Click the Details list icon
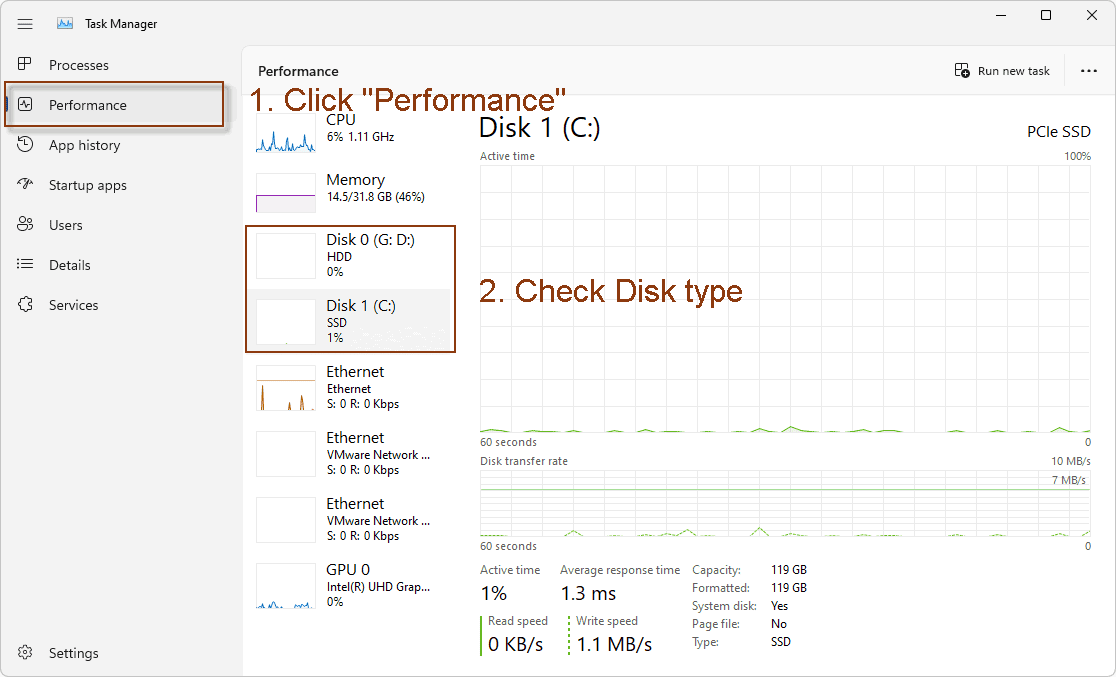 (26, 265)
